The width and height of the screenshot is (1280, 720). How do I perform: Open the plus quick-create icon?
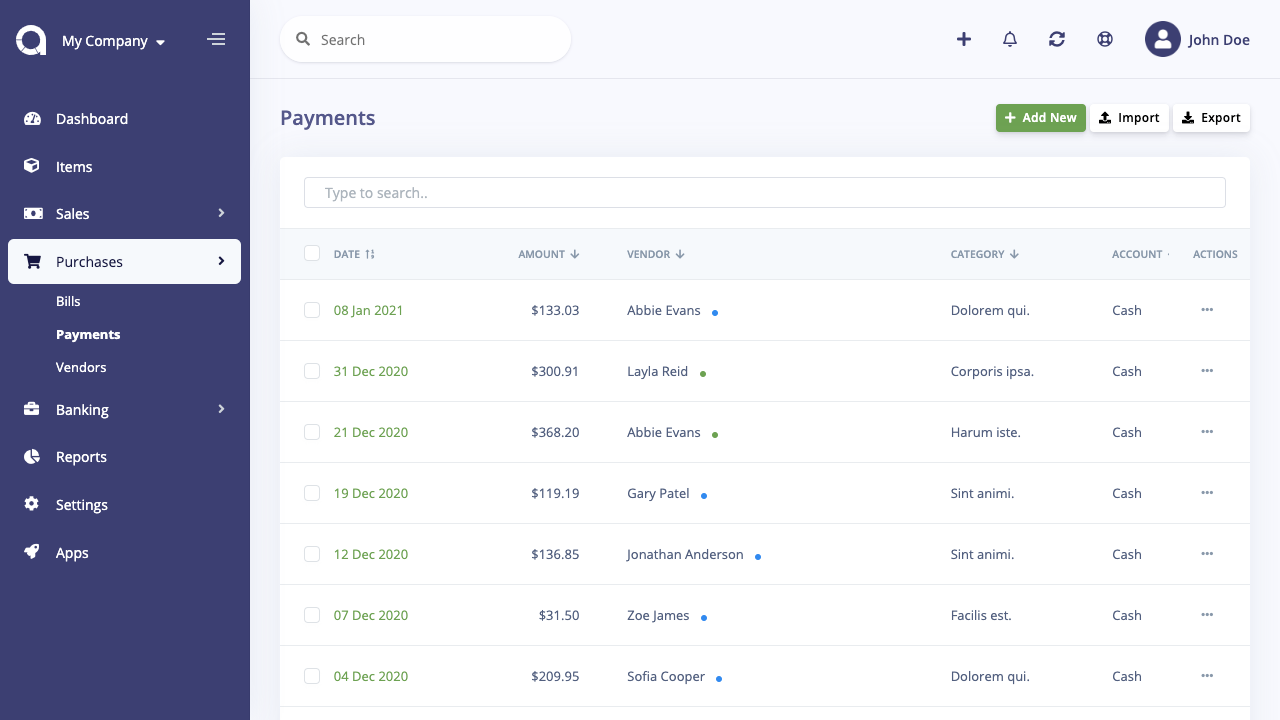click(964, 40)
